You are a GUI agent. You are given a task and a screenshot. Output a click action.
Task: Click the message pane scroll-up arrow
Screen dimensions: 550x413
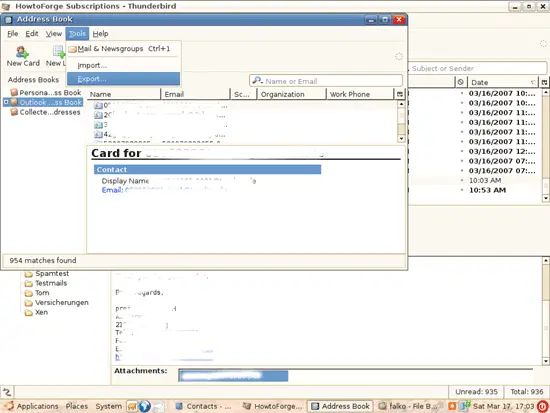[545, 260]
